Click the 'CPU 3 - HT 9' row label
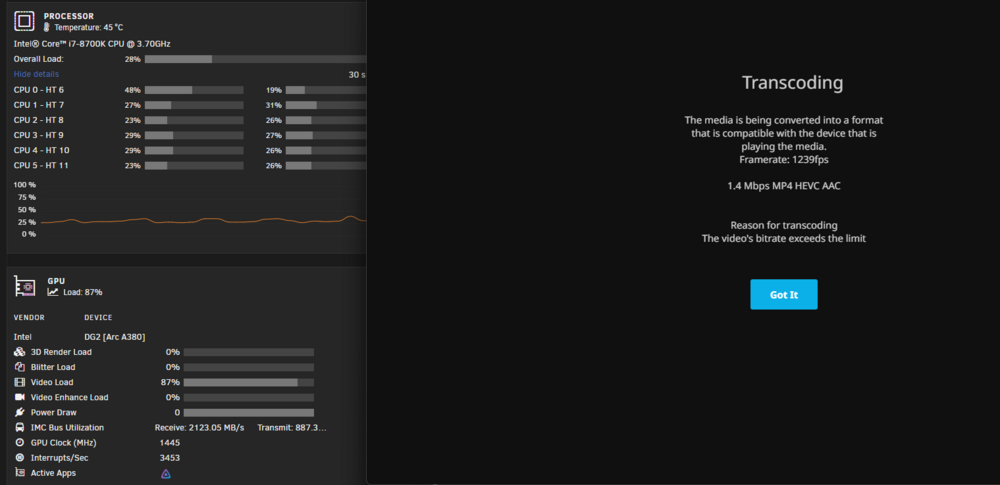 pos(39,135)
